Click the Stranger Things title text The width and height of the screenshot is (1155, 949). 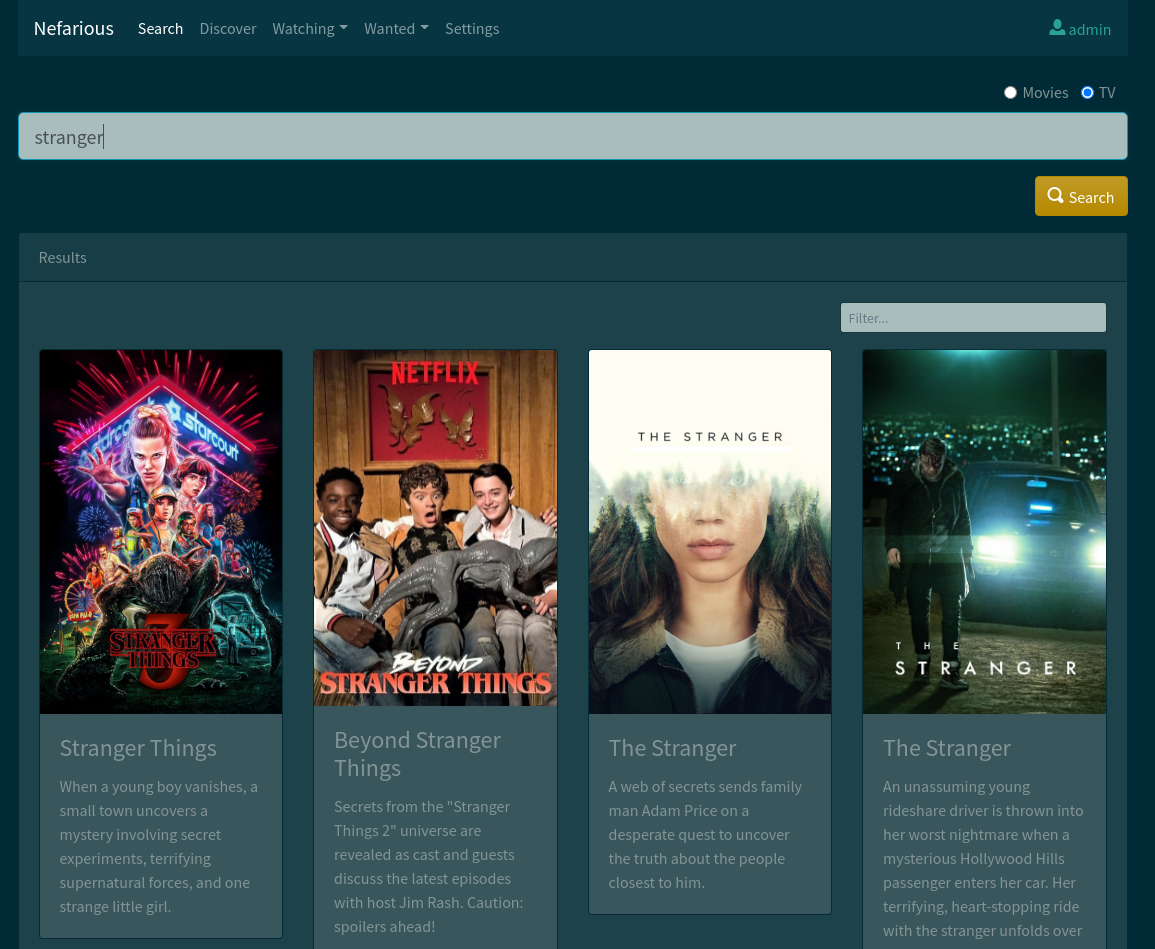(138, 749)
